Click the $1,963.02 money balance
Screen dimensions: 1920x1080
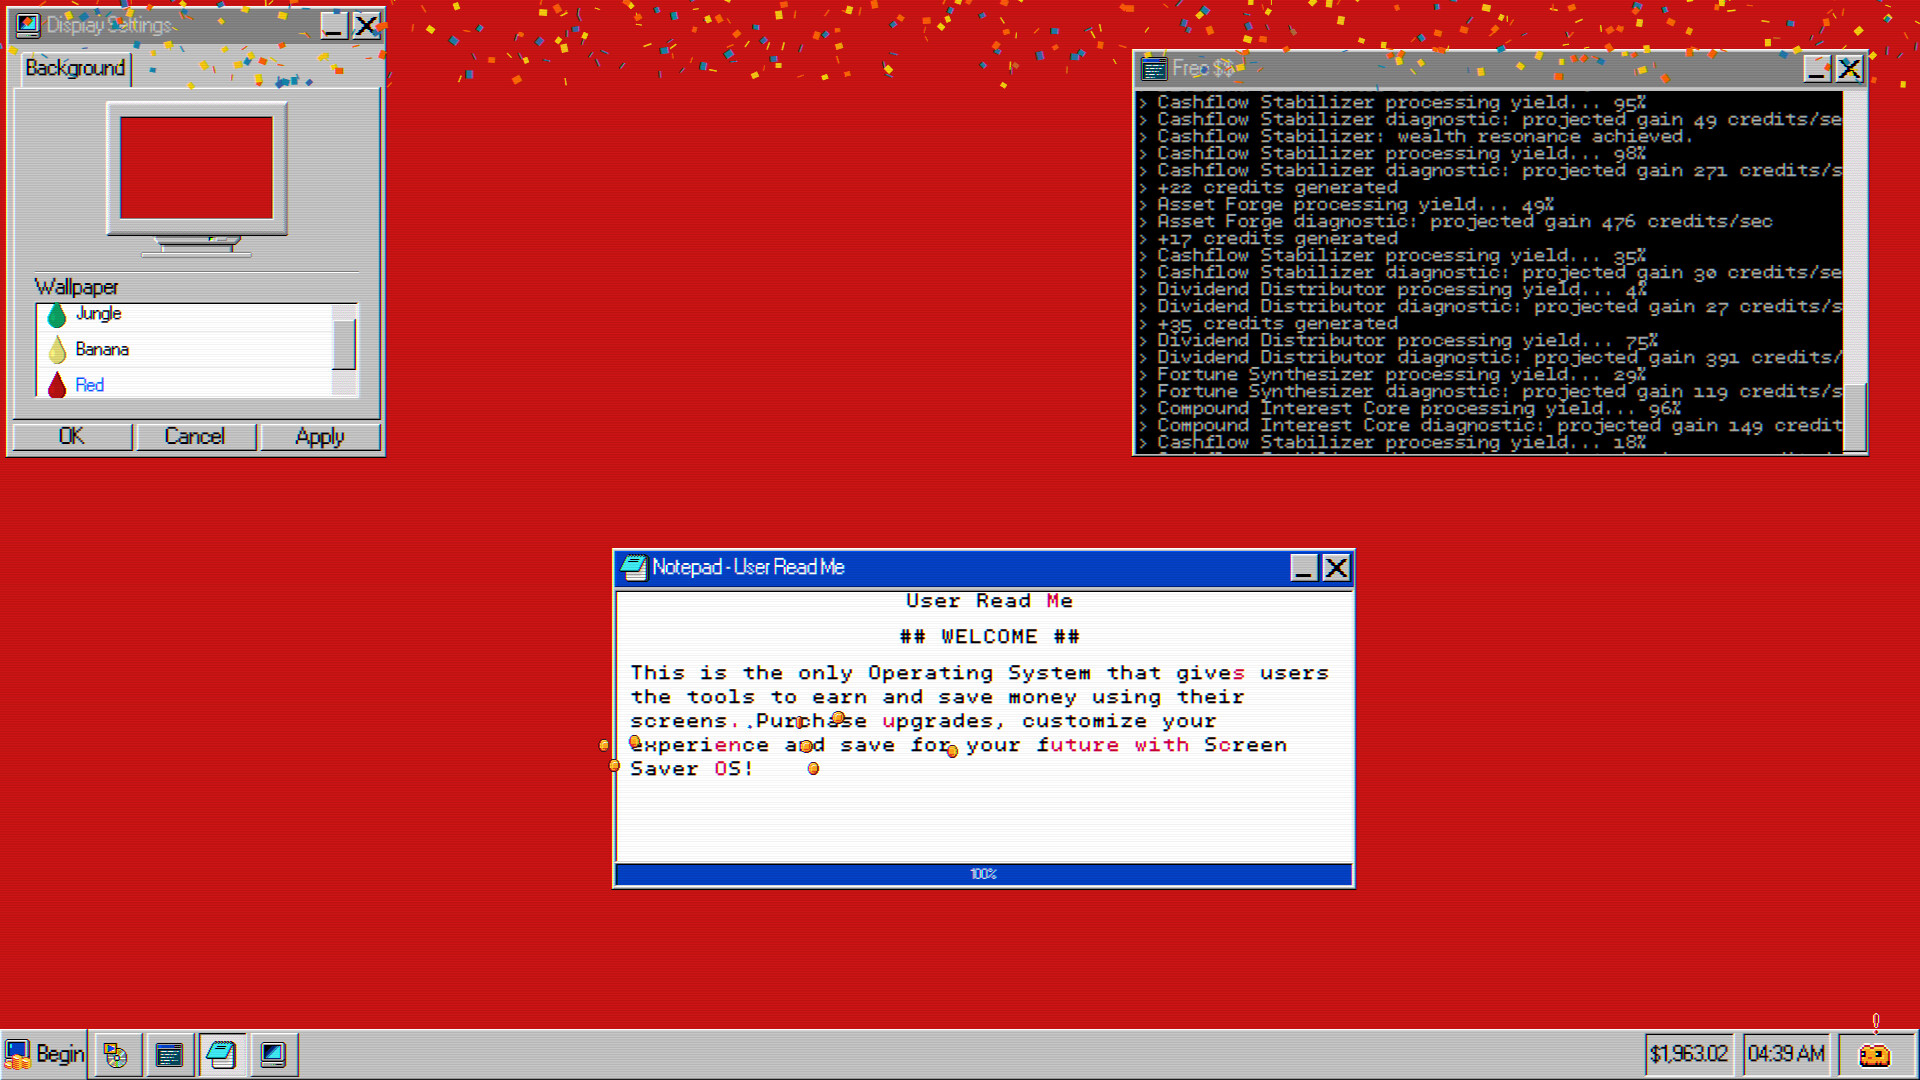pyautogui.click(x=1689, y=1054)
